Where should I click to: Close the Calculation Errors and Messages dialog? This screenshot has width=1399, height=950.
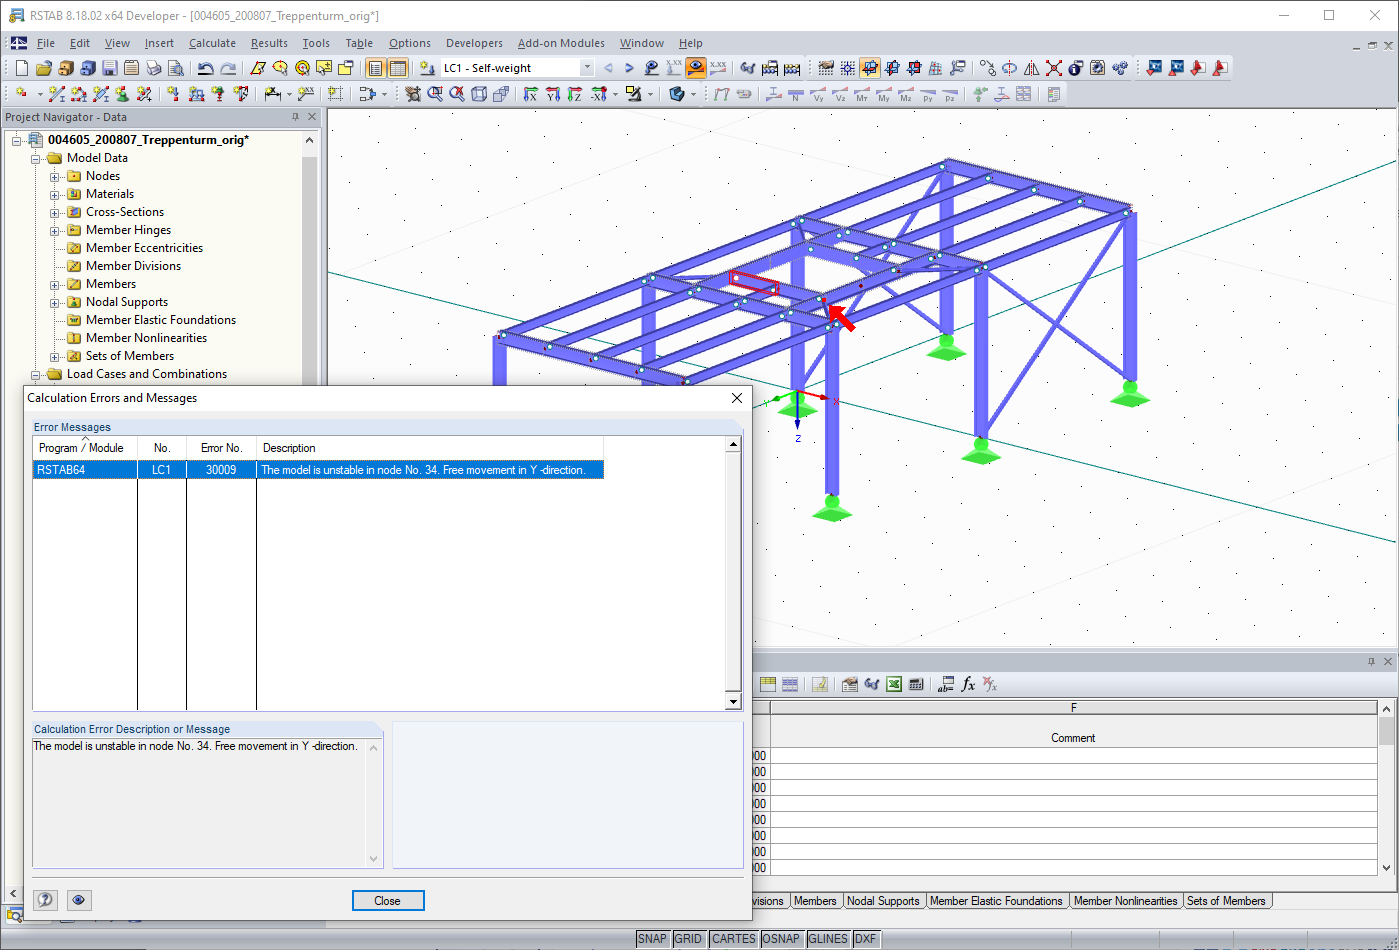pyautogui.click(x=737, y=398)
